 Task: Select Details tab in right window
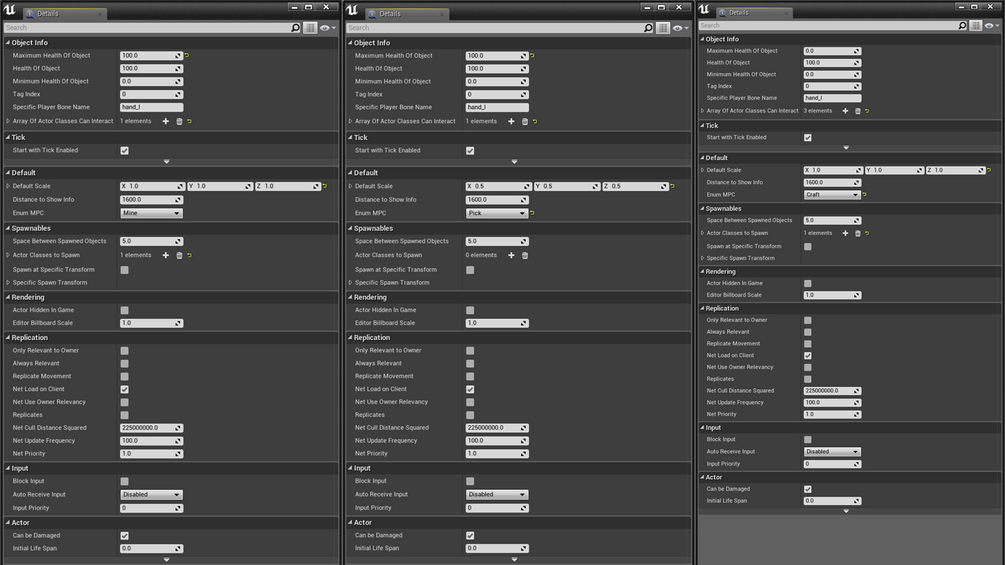[x=754, y=13]
